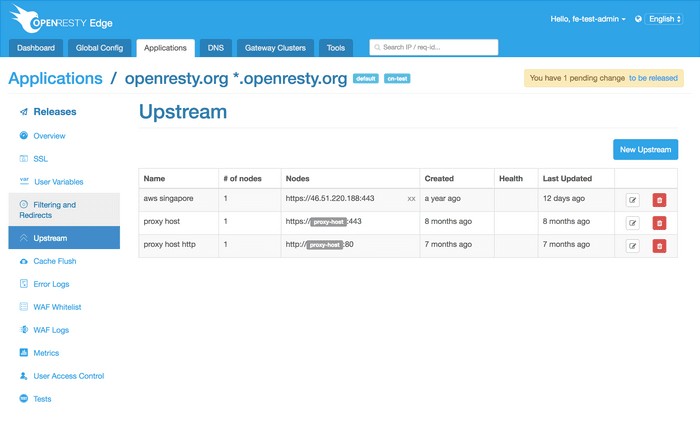Click the Error Logs document icon
This screenshot has width=700, height=421.
click(24, 283)
